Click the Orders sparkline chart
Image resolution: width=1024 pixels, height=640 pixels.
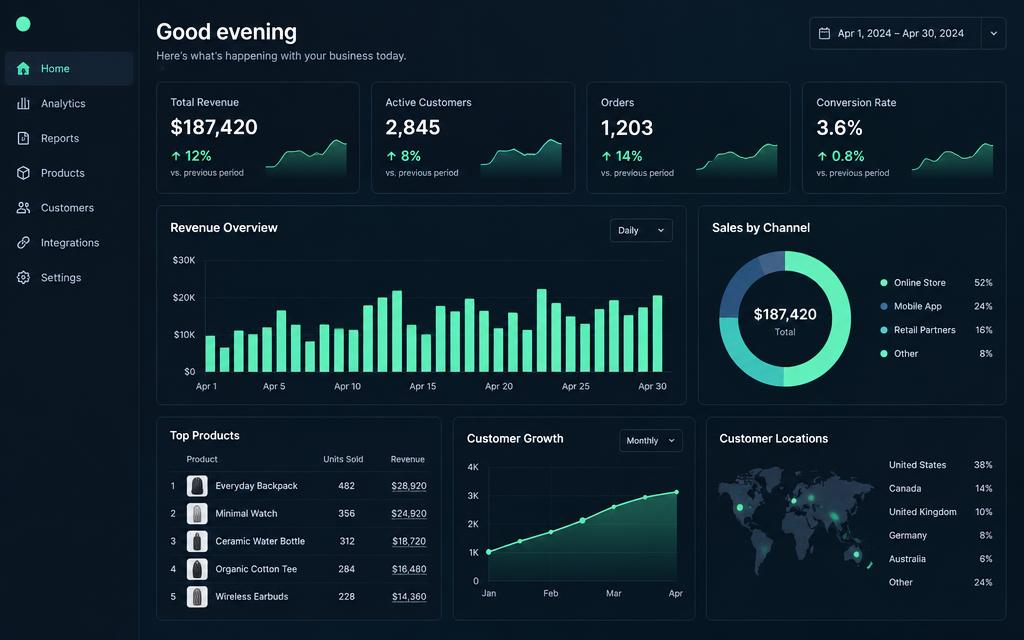coord(737,159)
